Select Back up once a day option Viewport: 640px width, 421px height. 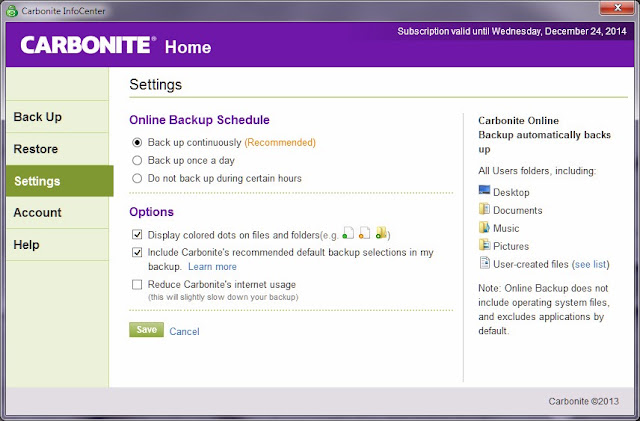137,160
